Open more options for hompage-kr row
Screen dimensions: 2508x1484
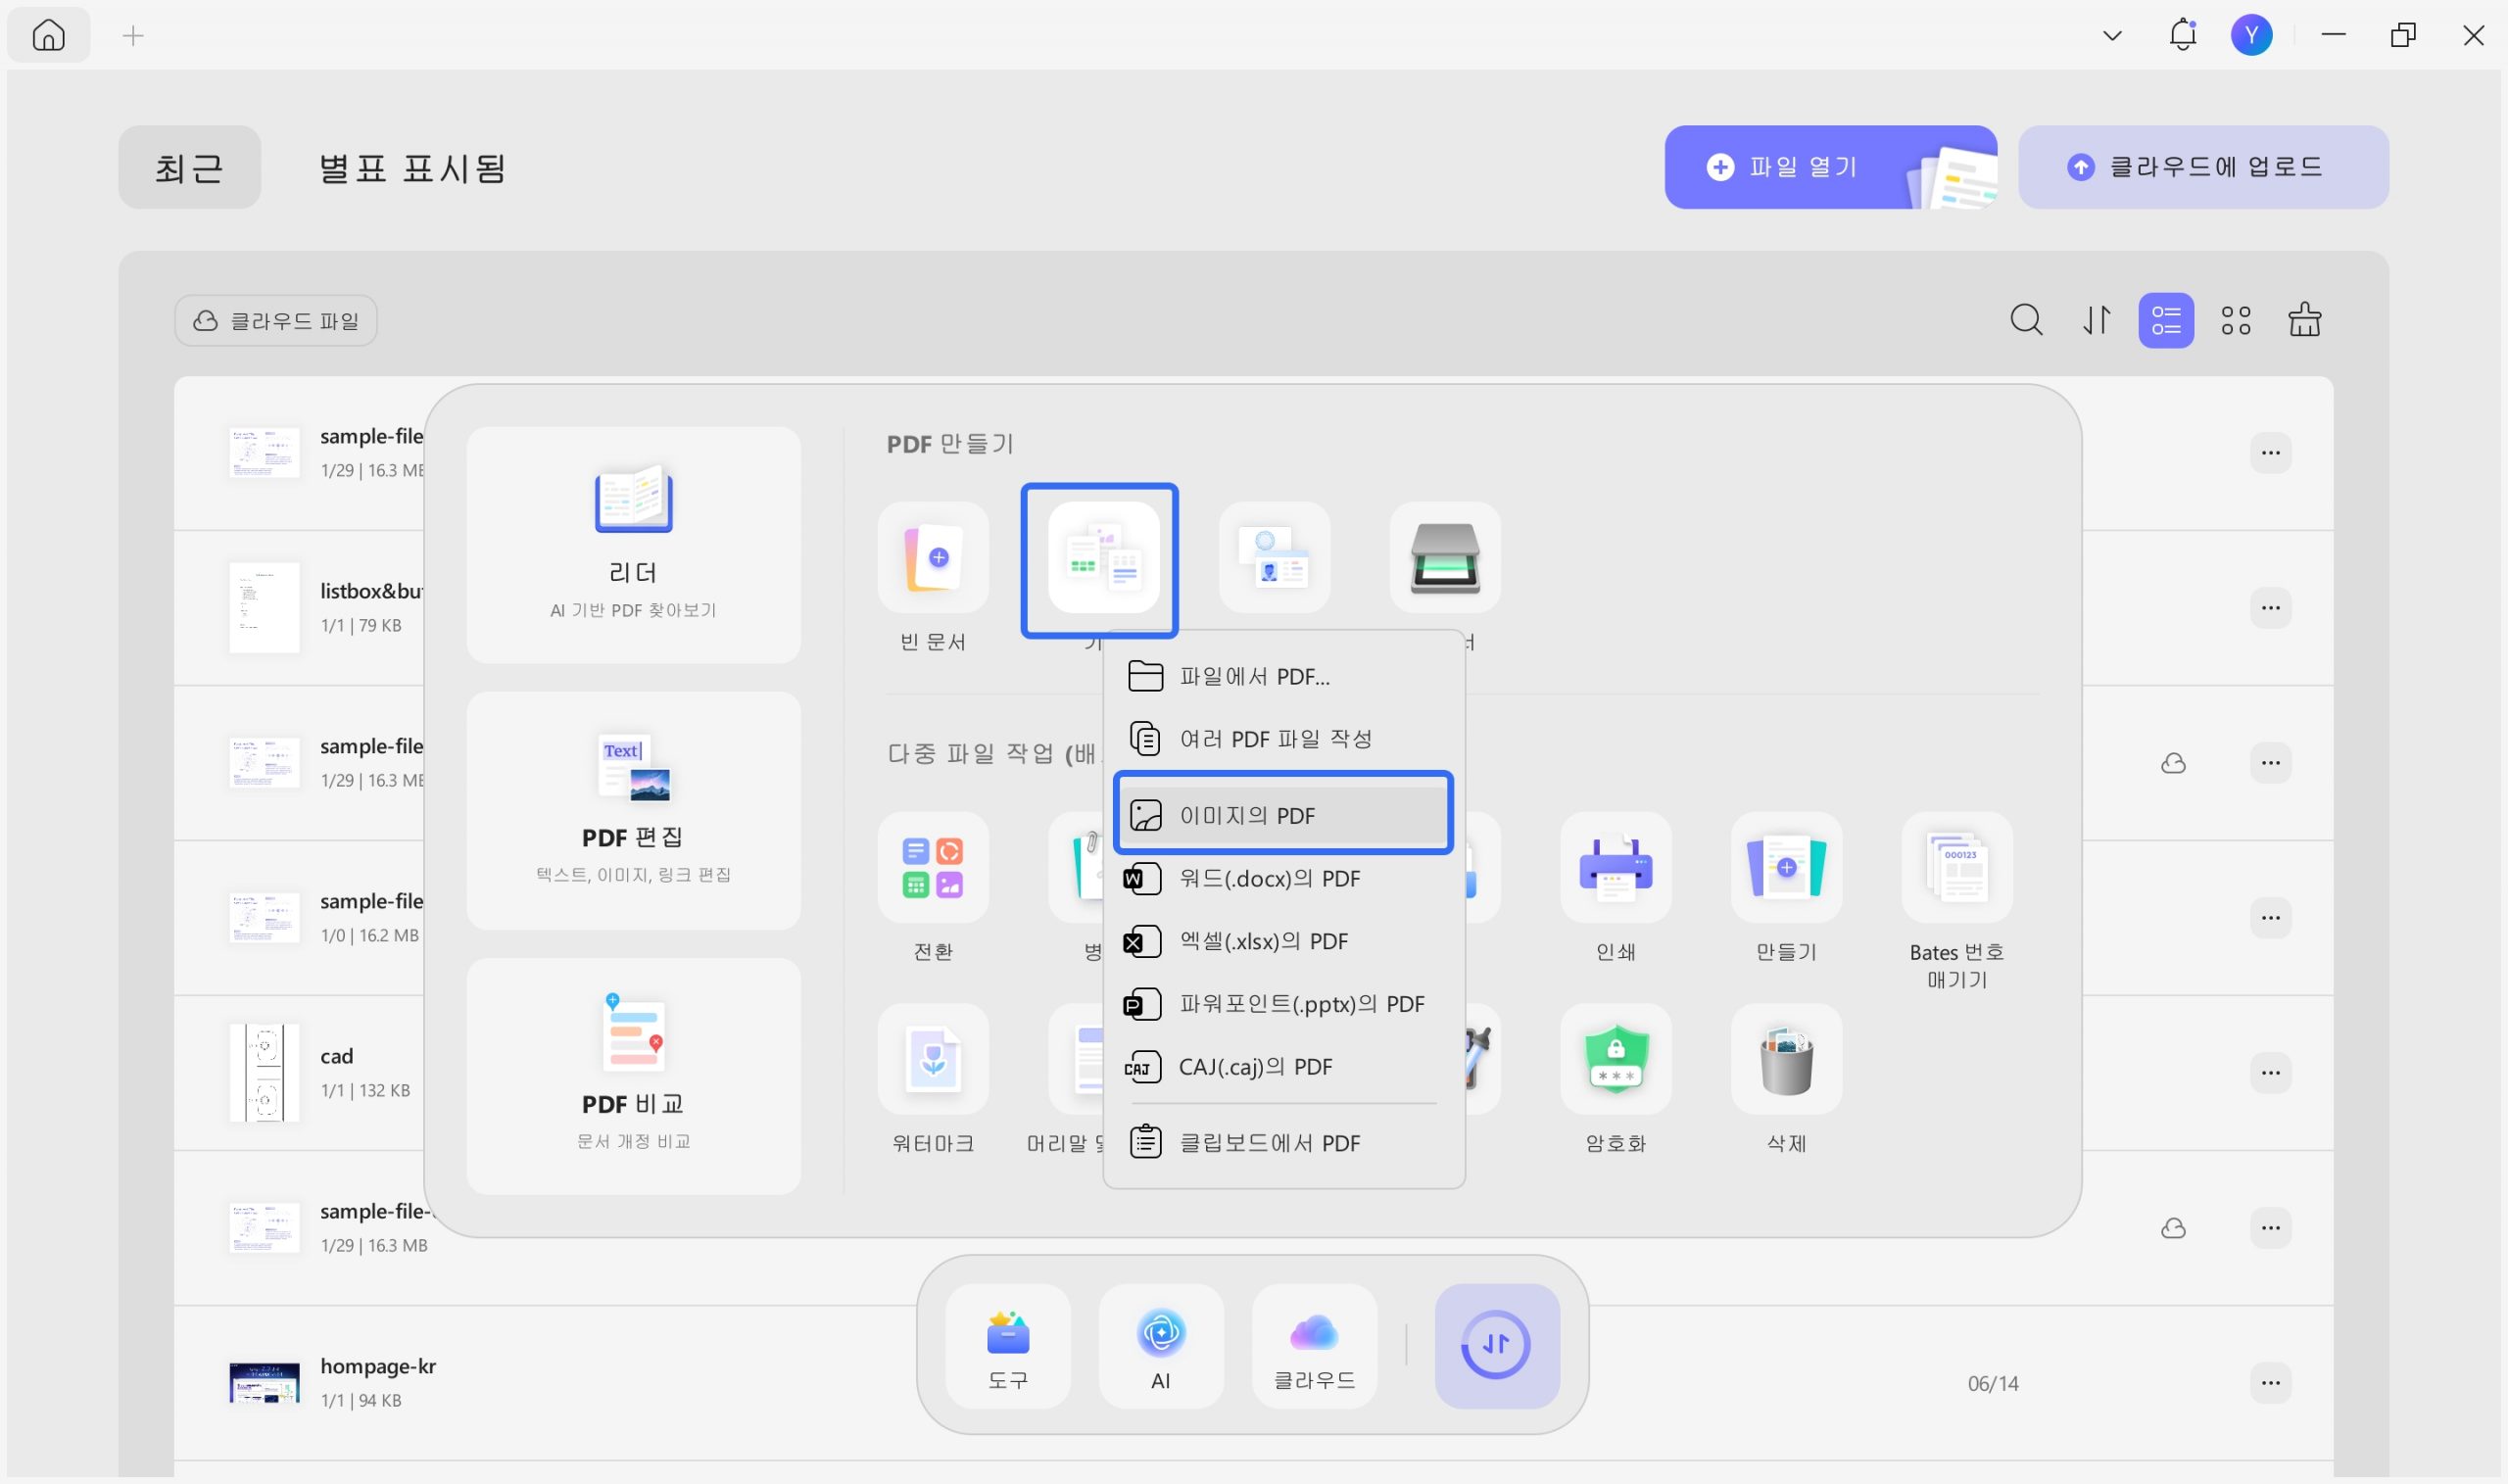click(2270, 1383)
